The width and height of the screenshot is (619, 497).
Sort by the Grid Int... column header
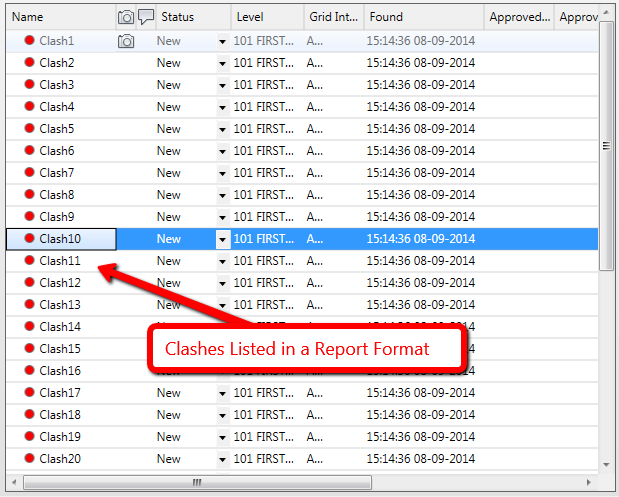(334, 17)
